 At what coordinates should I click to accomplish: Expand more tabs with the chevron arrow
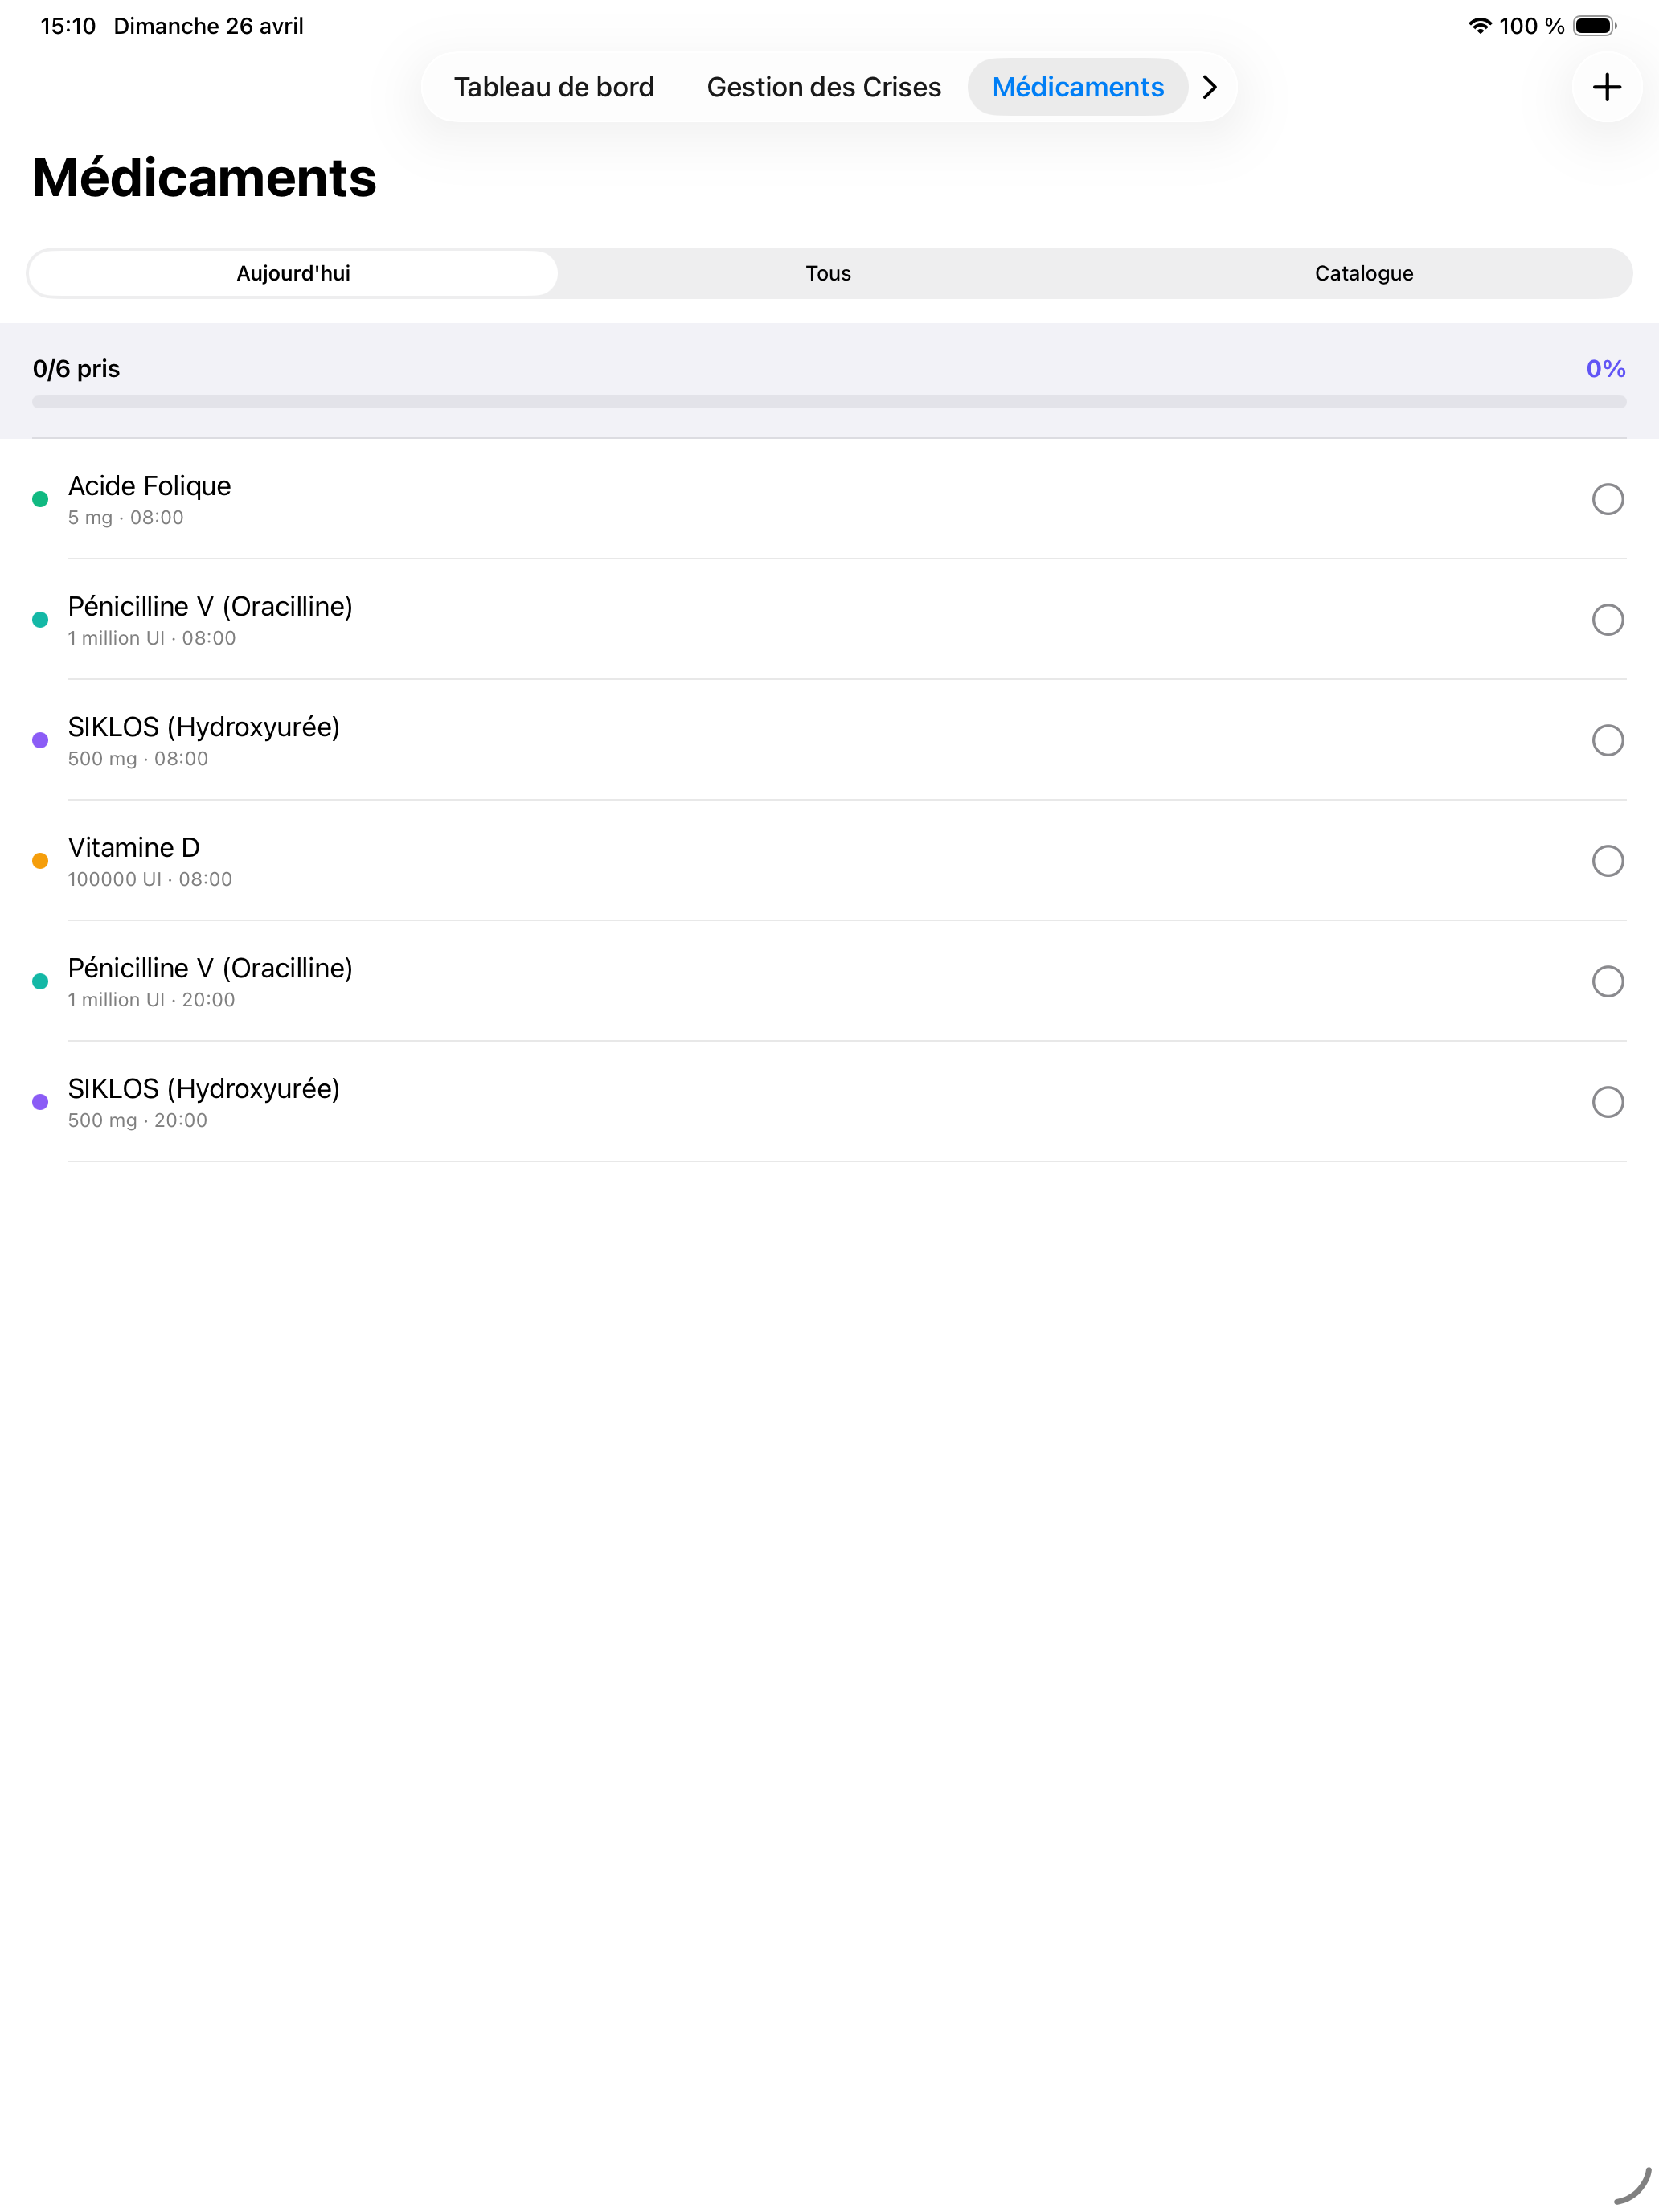(x=1210, y=87)
